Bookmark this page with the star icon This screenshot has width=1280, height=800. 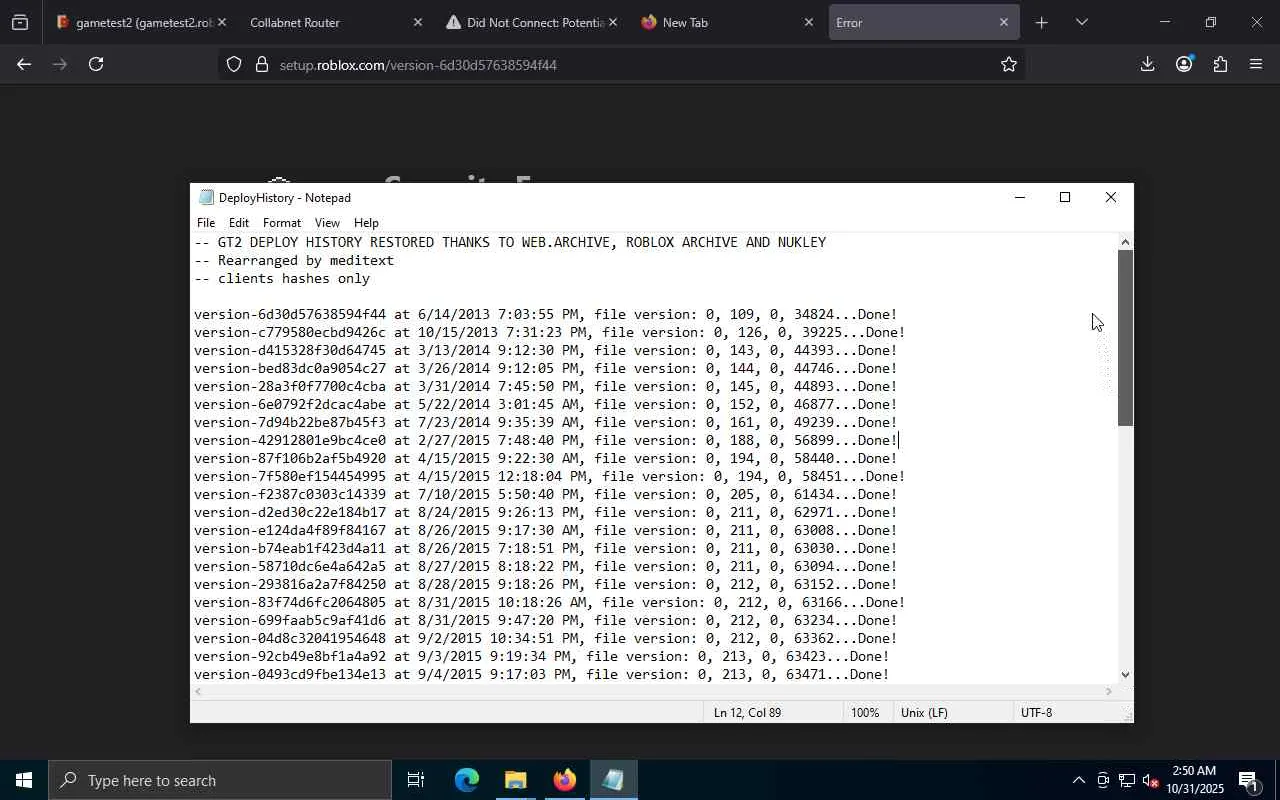coord(1008,64)
